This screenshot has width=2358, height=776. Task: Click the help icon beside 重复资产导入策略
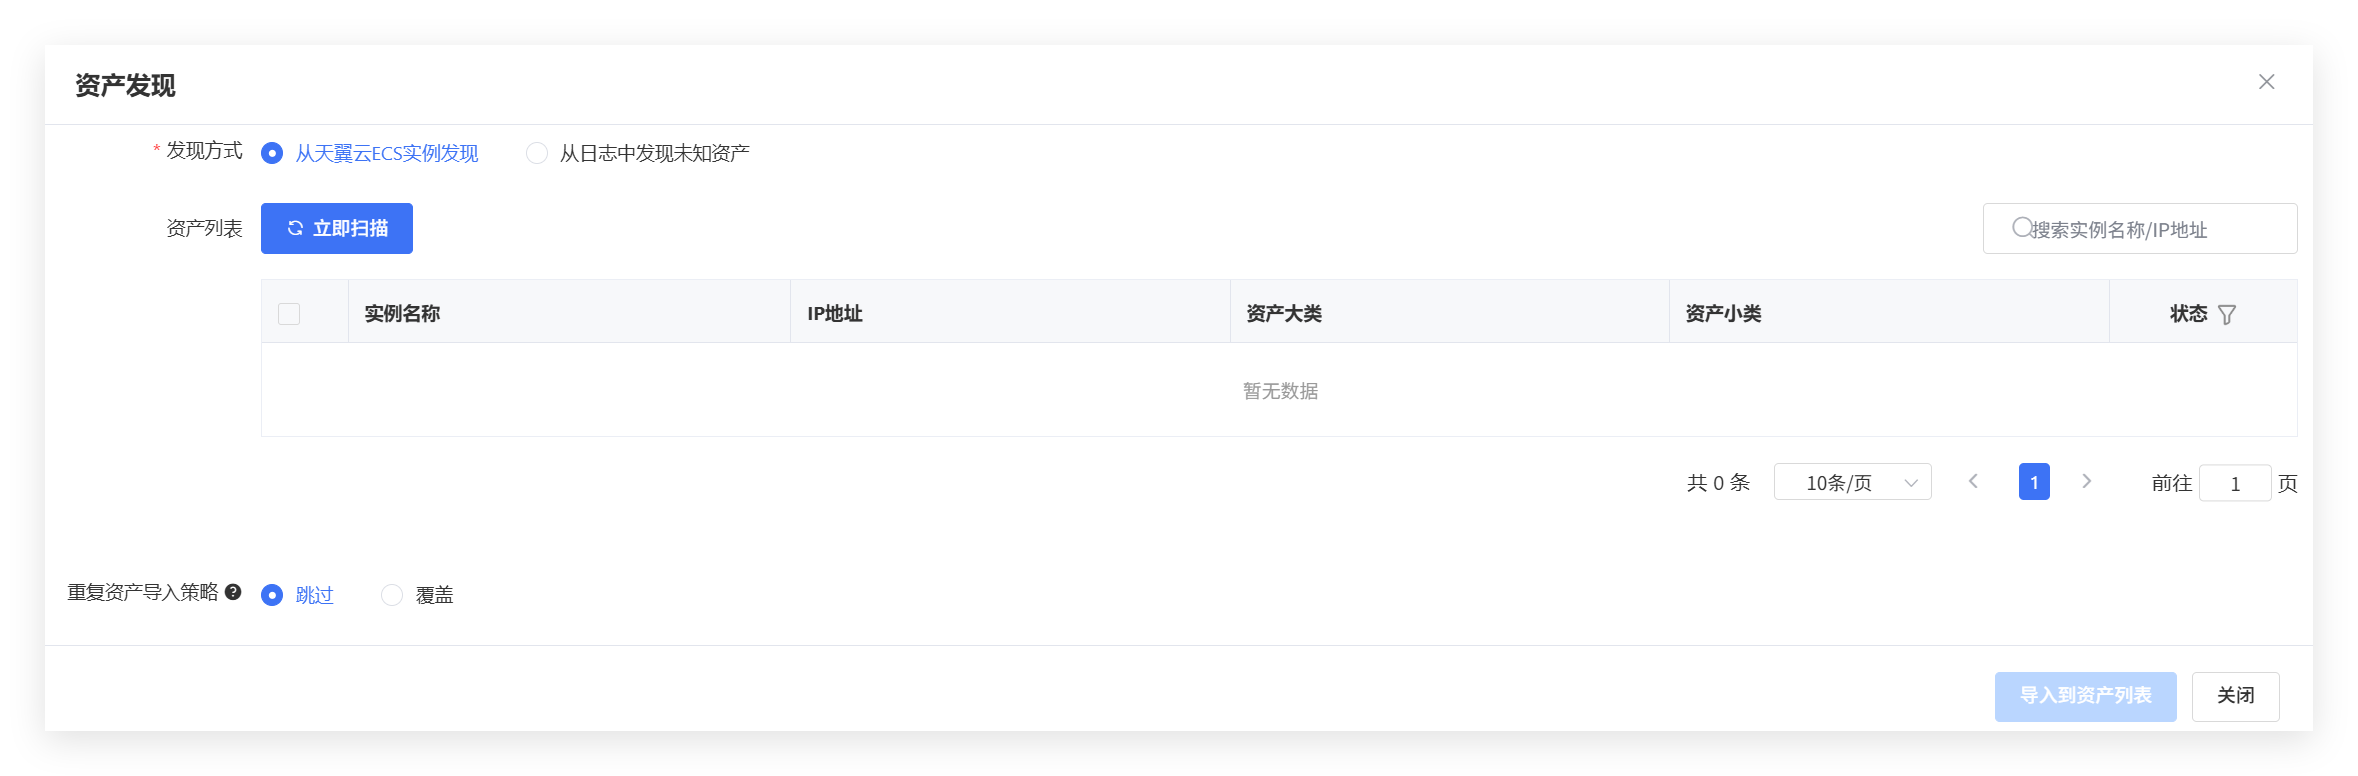(x=233, y=592)
